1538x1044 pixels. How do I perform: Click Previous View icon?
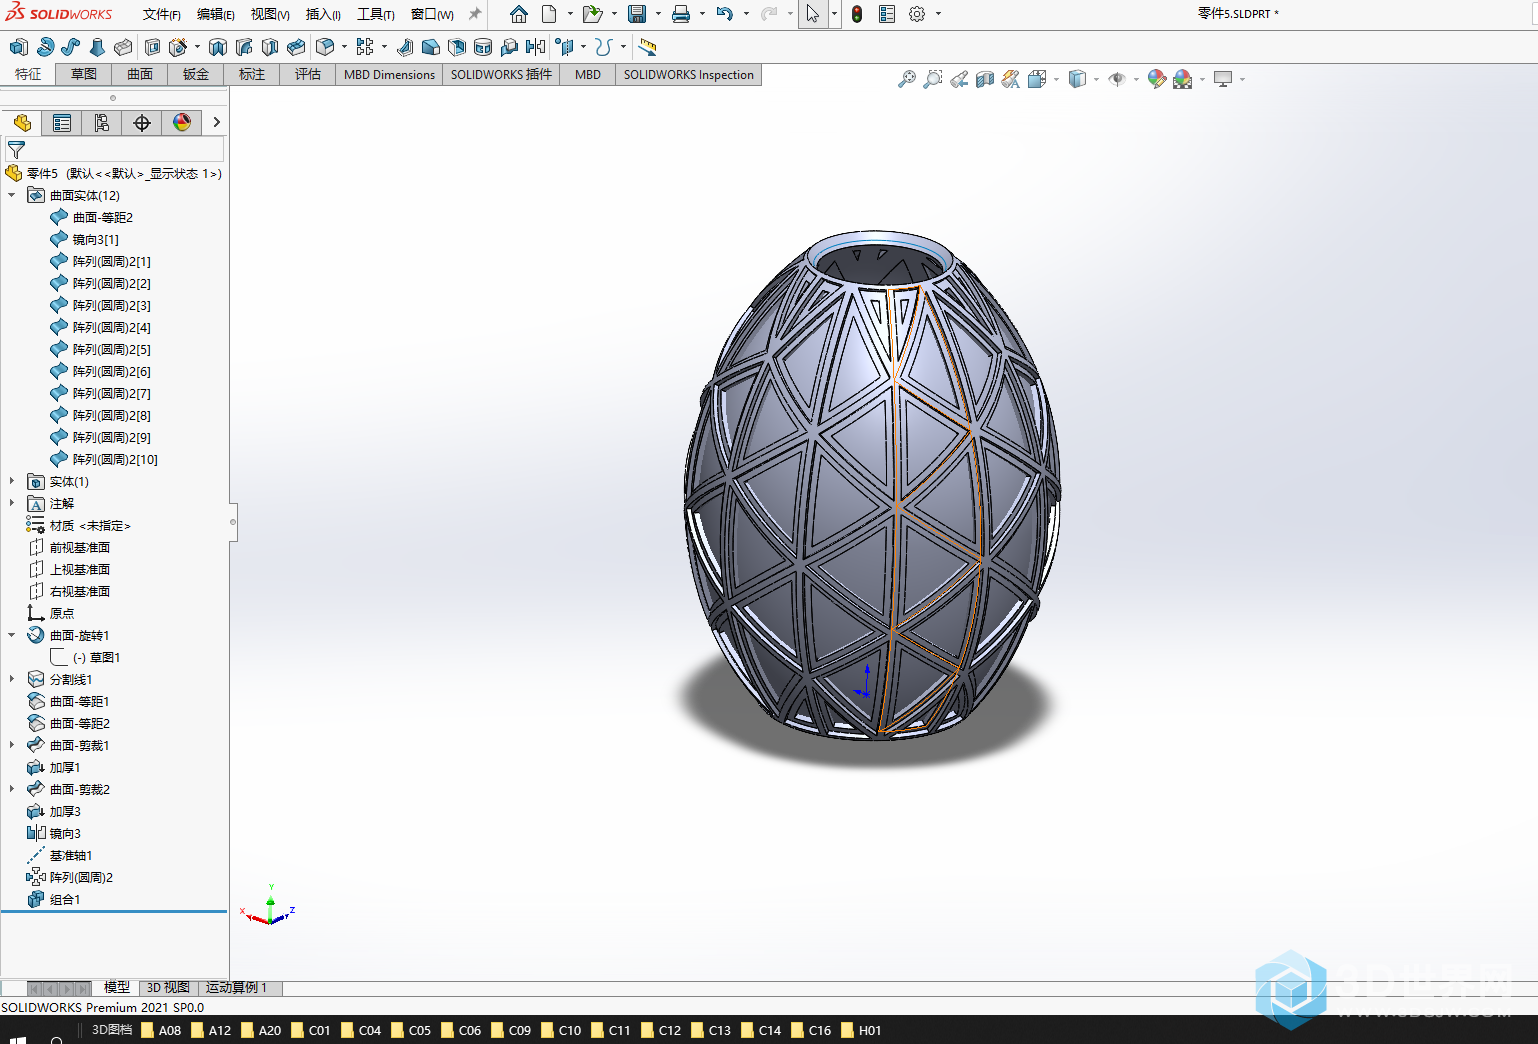(x=959, y=79)
